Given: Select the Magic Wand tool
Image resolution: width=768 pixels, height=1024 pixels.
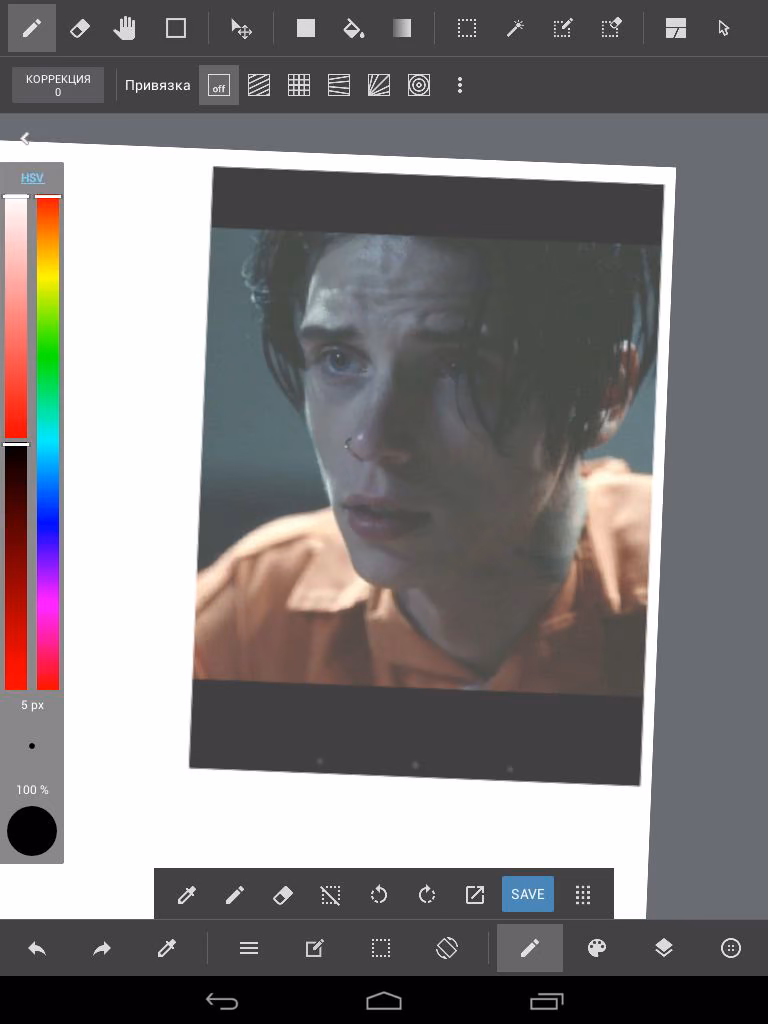Looking at the screenshot, I should click(515, 28).
